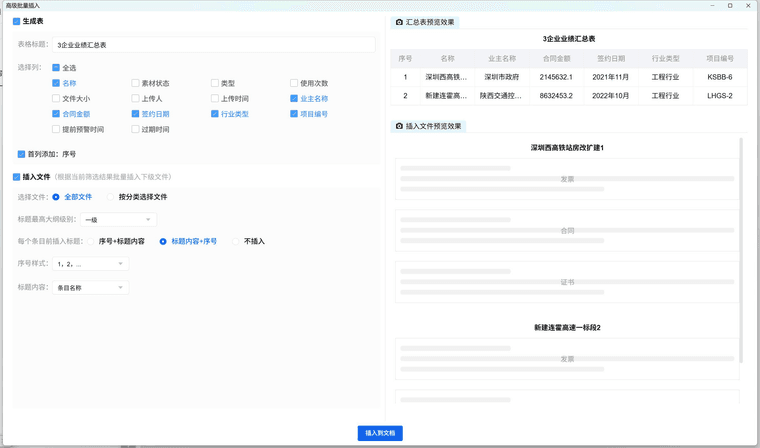The image size is (760, 448).
Task: Click camera icon beside 插入文件预览效果
Action: coord(399,126)
